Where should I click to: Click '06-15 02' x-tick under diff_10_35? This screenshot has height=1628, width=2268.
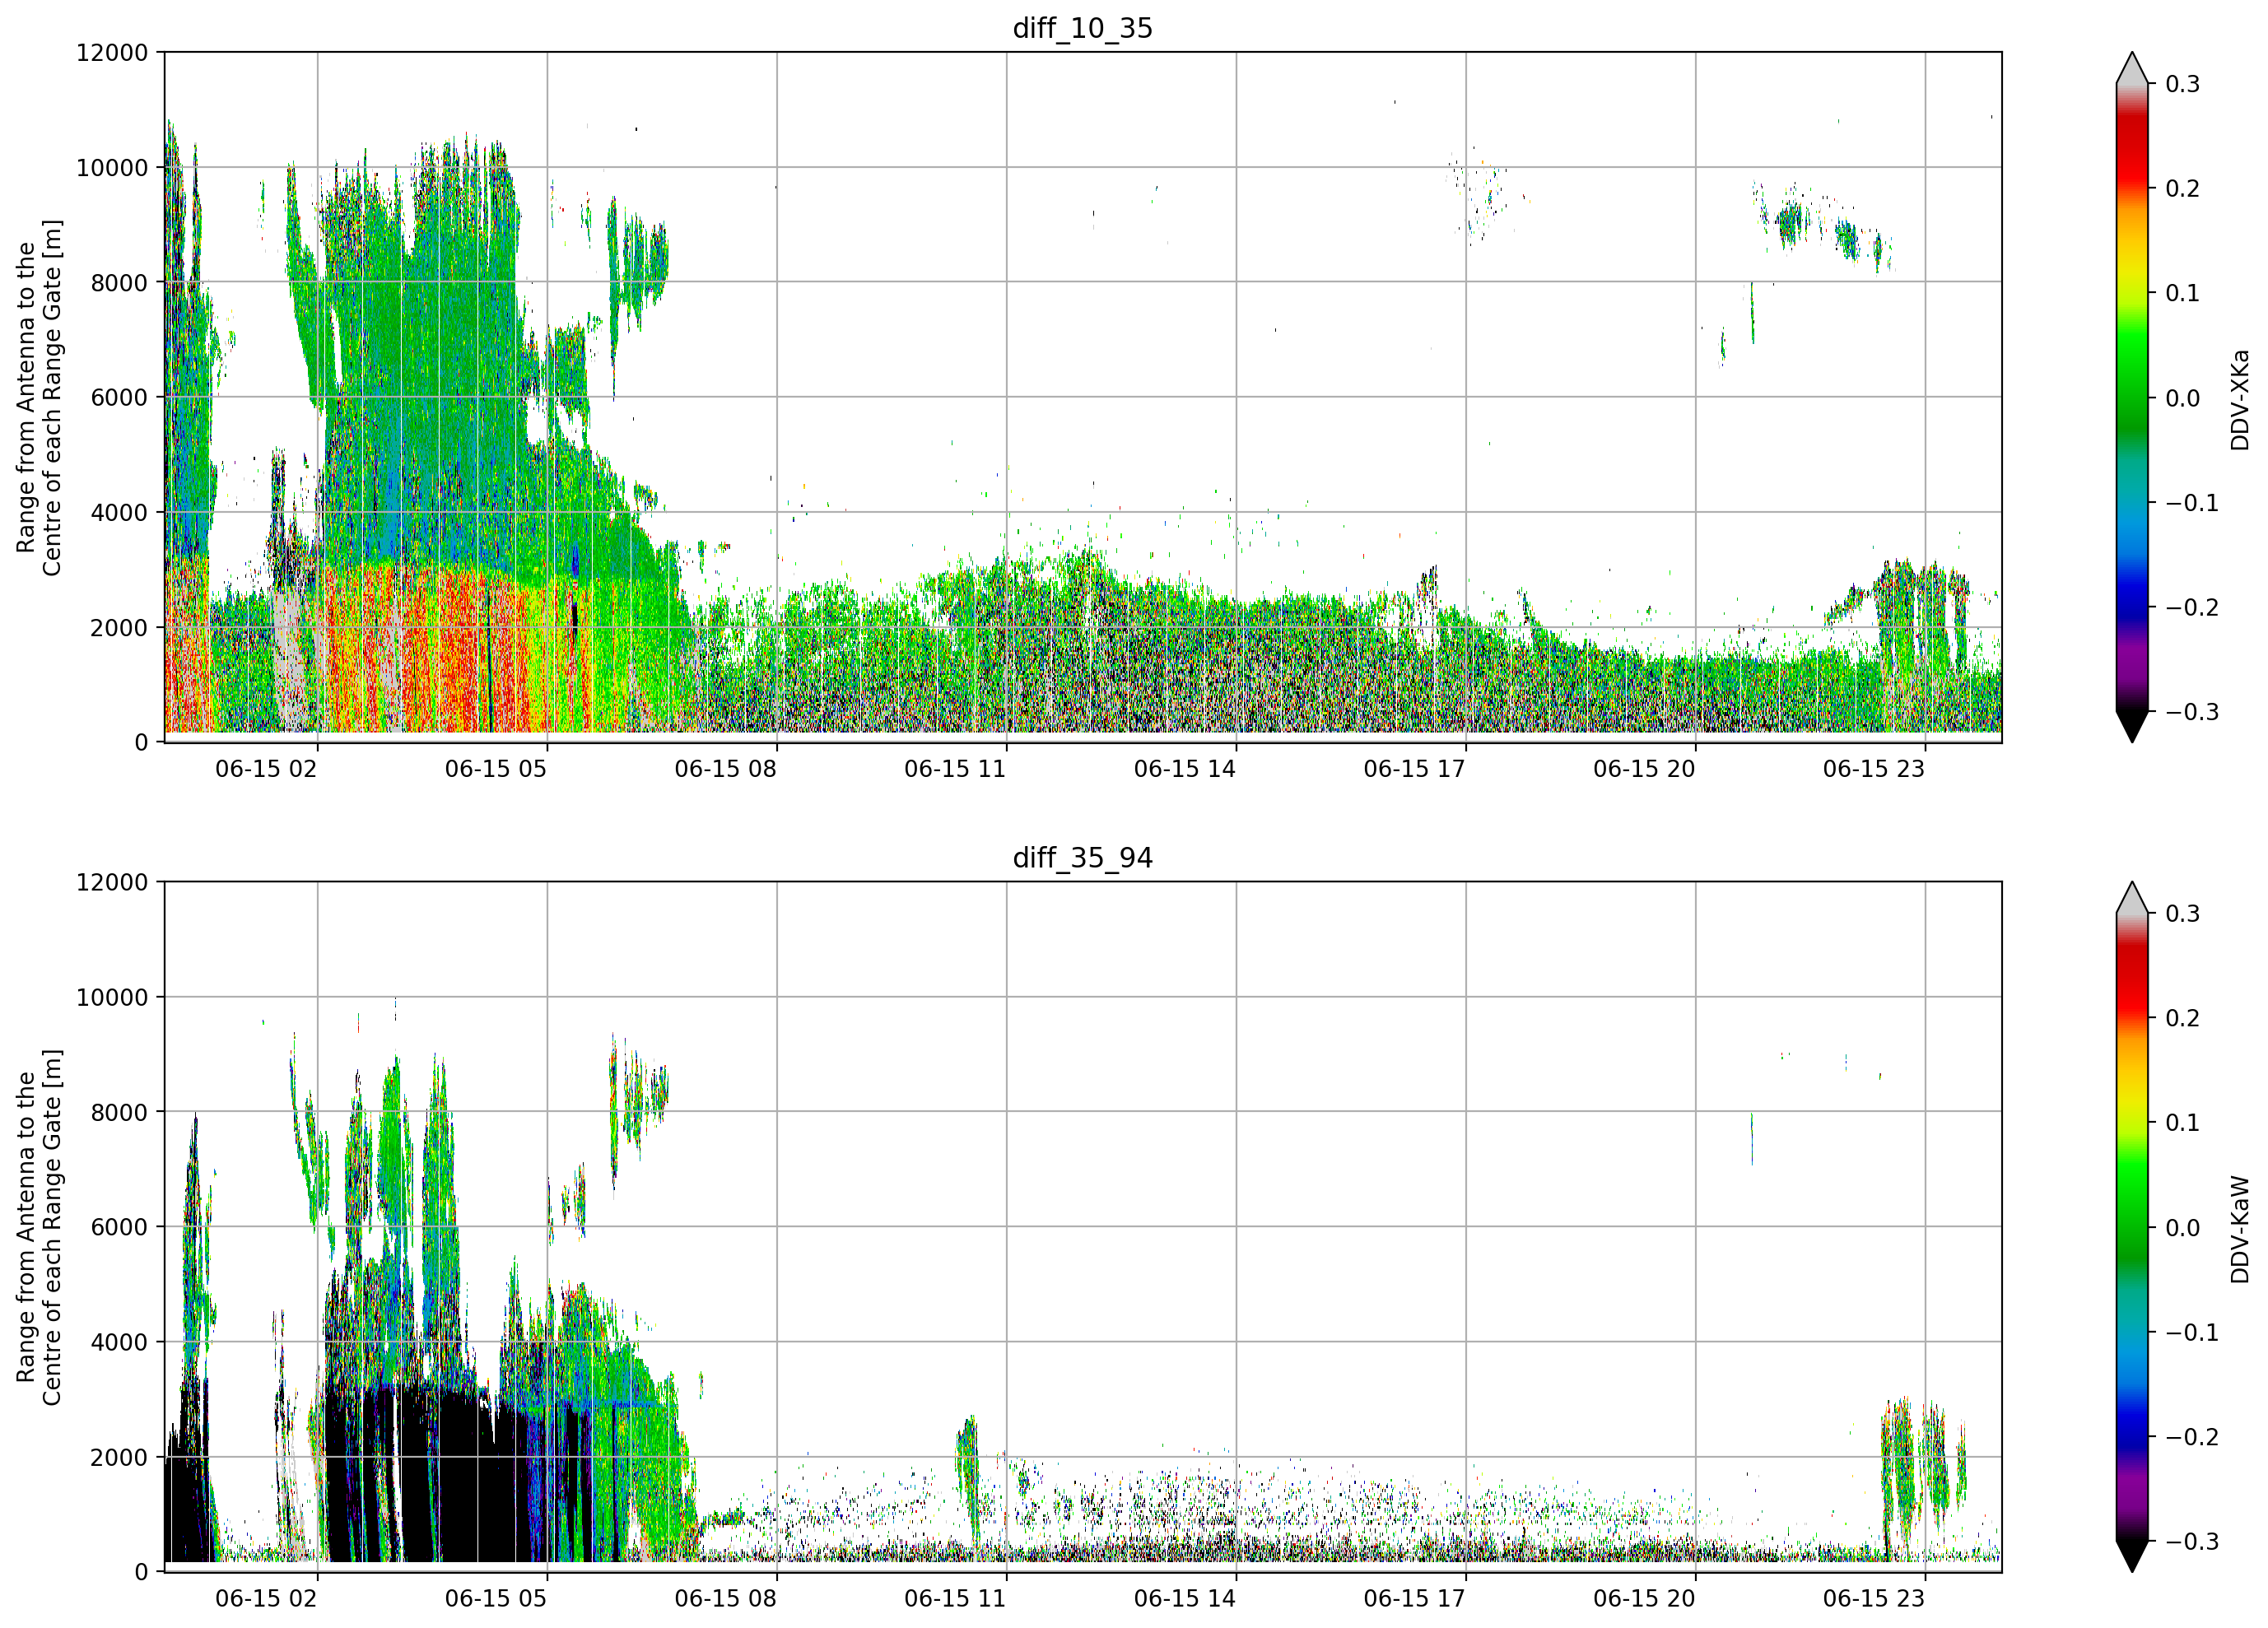coord(266,769)
